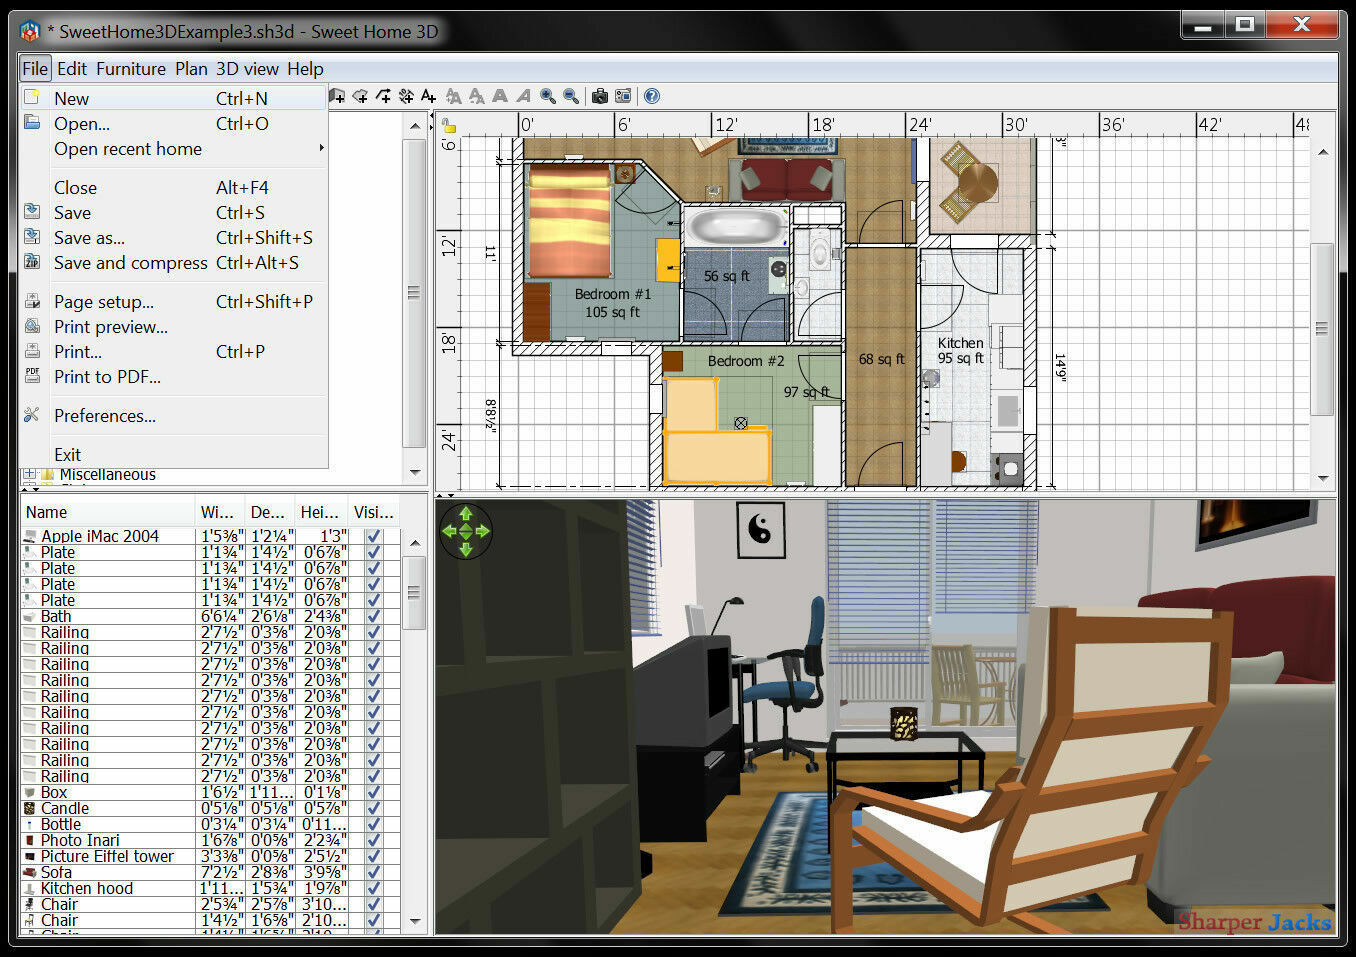
Task: Click the Sweet Home 3D title bar icon
Action: [31, 31]
